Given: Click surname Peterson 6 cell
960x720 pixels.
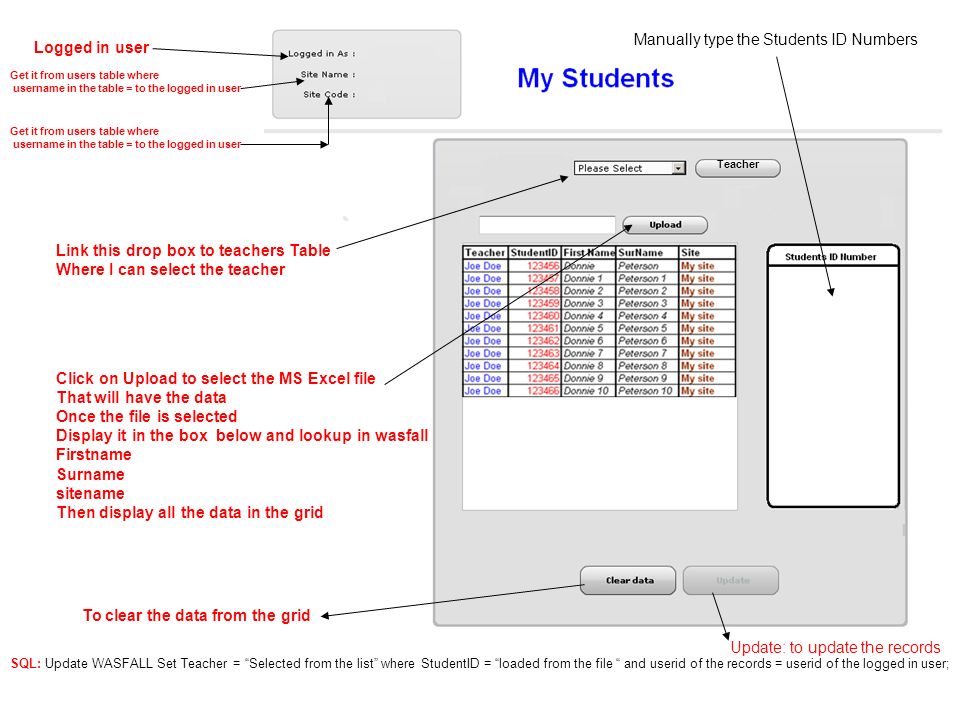Looking at the screenshot, I should pos(647,340).
